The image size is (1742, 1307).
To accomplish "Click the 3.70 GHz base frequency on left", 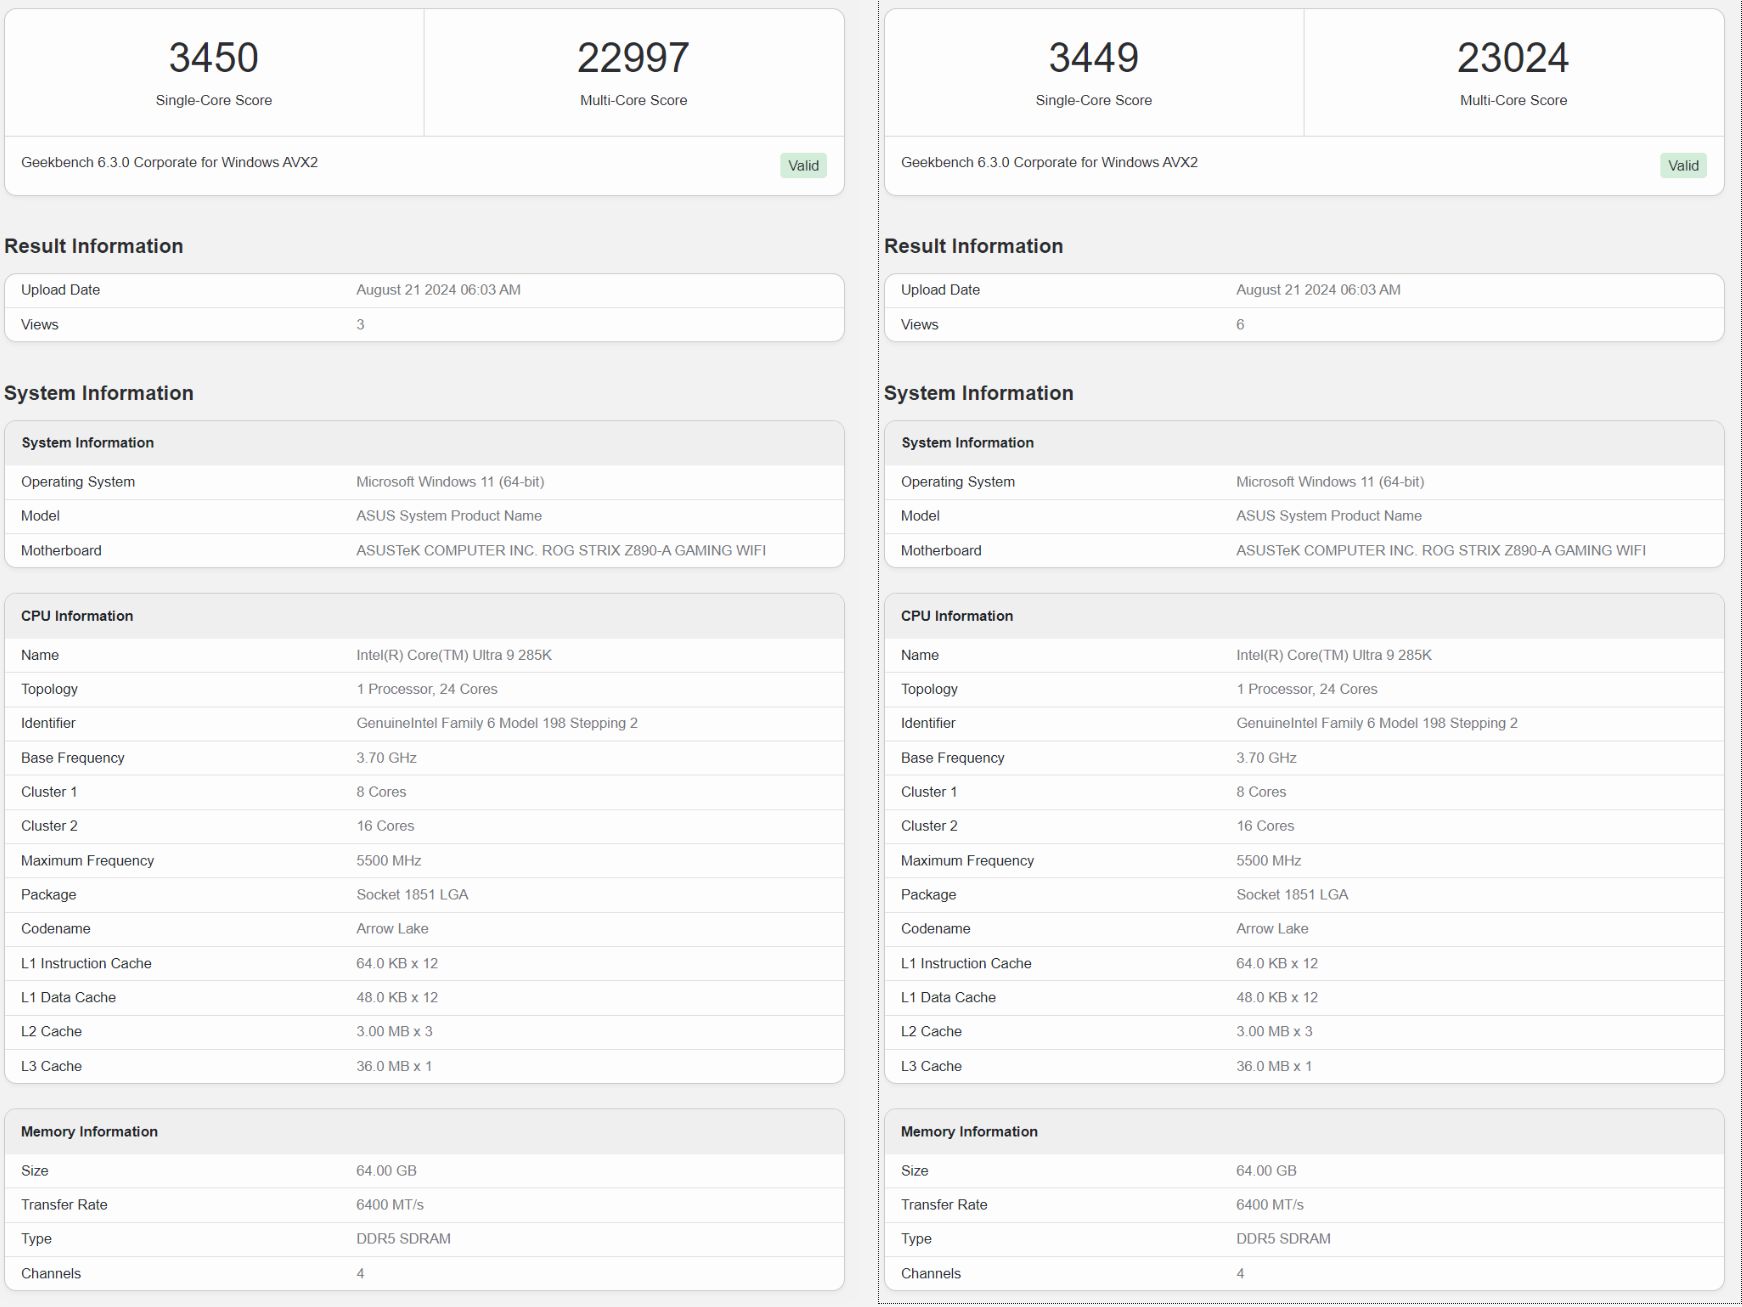I will [386, 758].
